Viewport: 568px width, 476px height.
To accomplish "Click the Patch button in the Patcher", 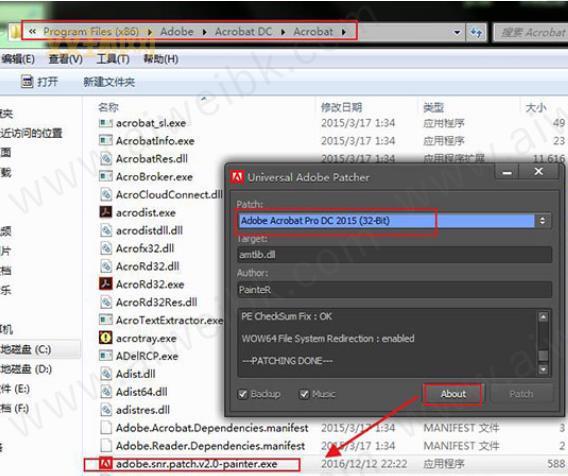I will 521,394.
